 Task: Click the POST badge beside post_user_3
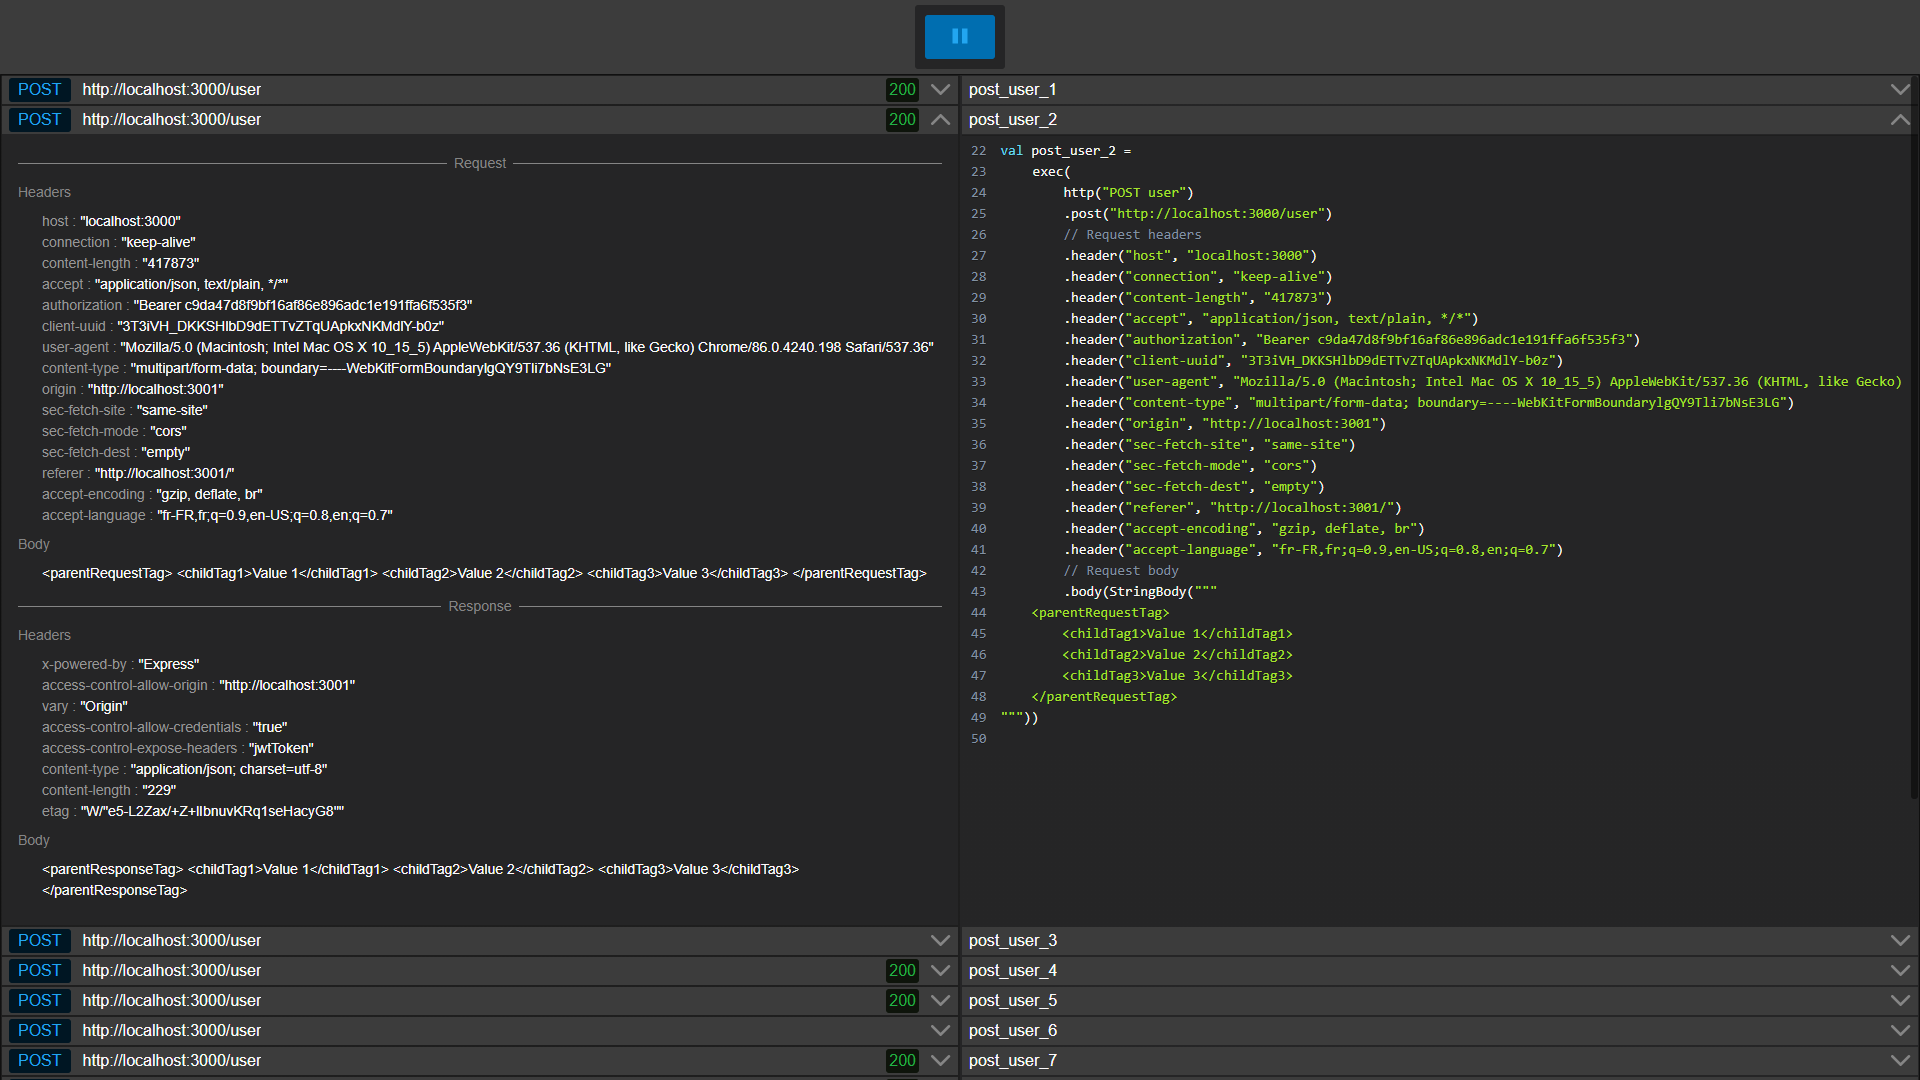tap(40, 941)
